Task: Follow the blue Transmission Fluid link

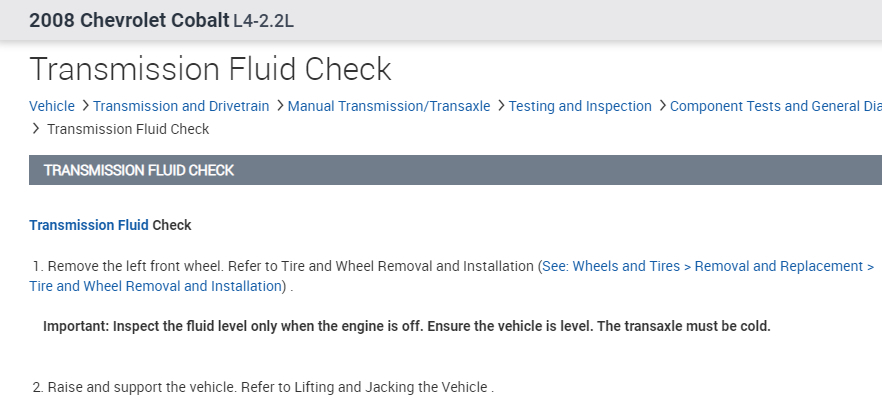Action: [x=89, y=225]
